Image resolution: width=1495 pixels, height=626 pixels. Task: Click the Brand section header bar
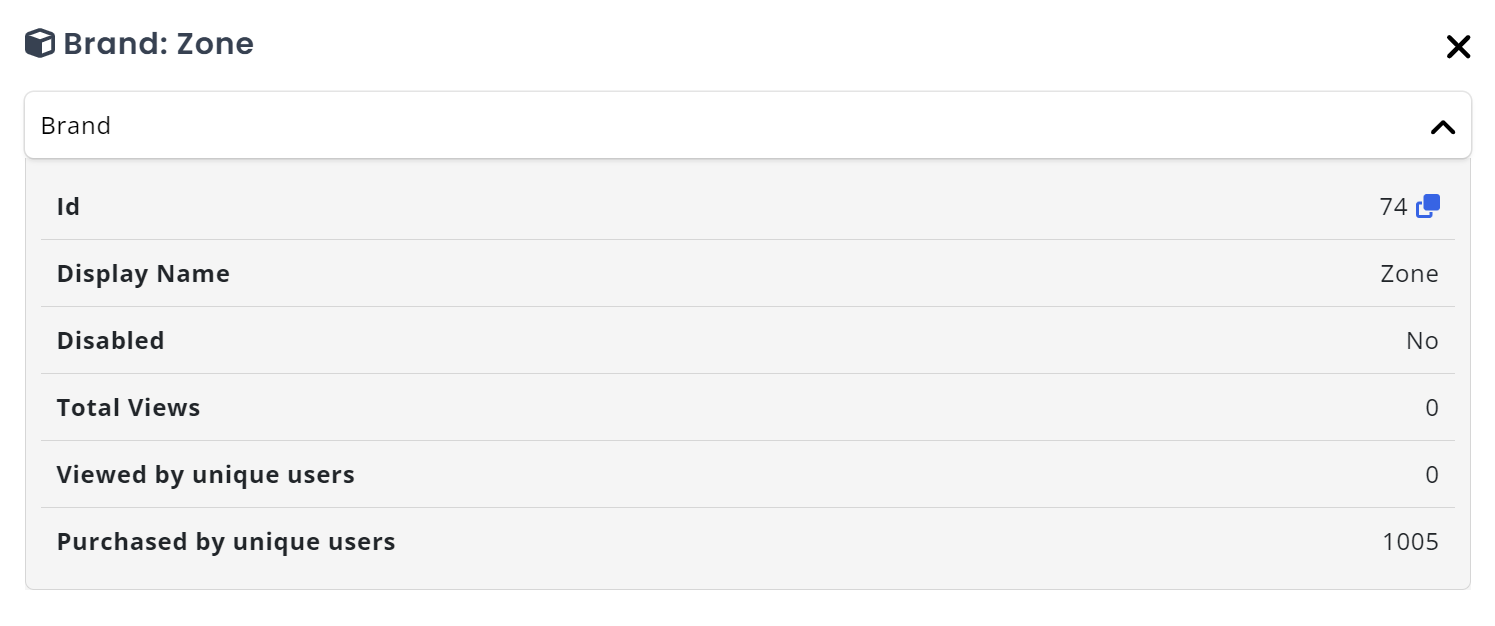pos(747,125)
